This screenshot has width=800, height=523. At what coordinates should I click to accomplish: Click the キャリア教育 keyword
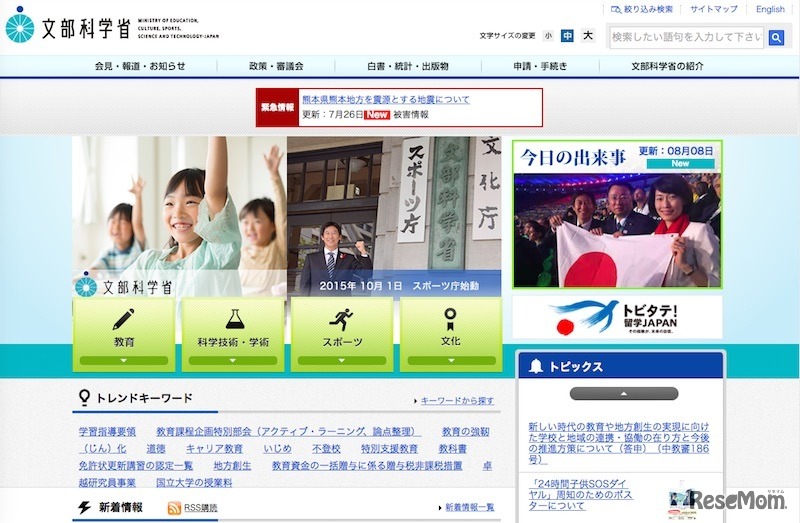[214, 449]
